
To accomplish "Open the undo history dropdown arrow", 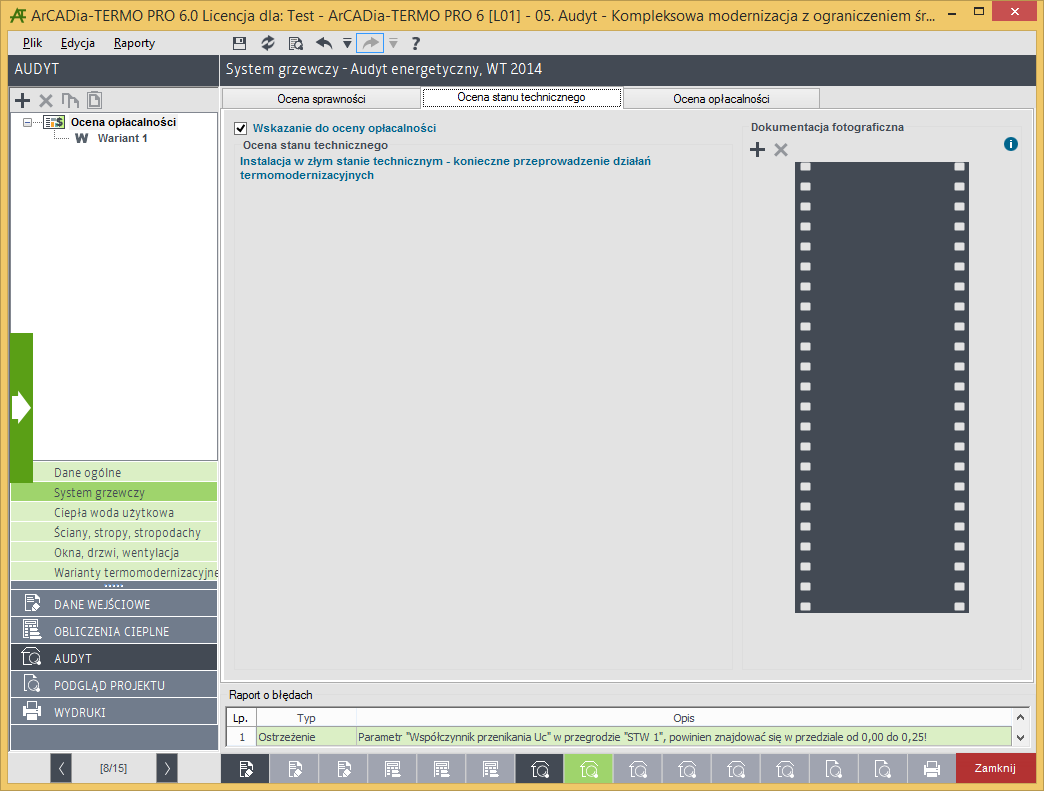I will click(x=347, y=43).
